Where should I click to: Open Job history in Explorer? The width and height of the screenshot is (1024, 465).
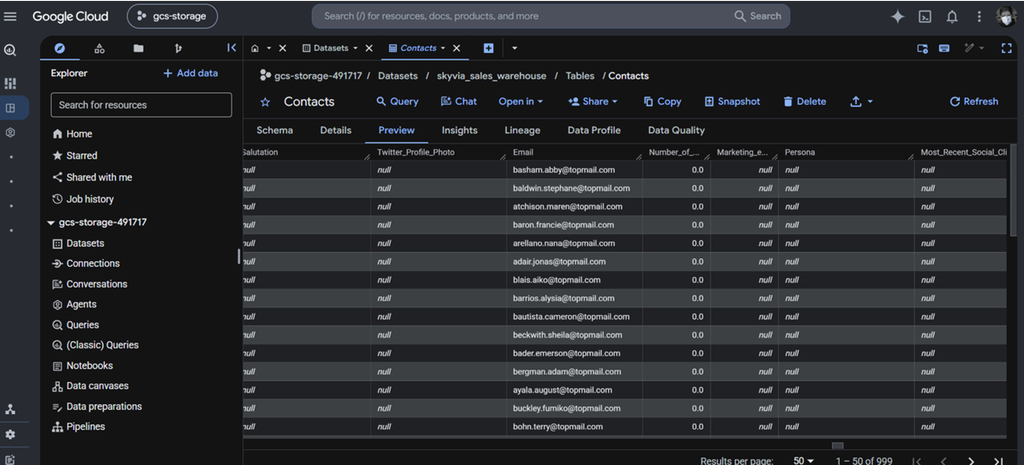coord(82,199)
